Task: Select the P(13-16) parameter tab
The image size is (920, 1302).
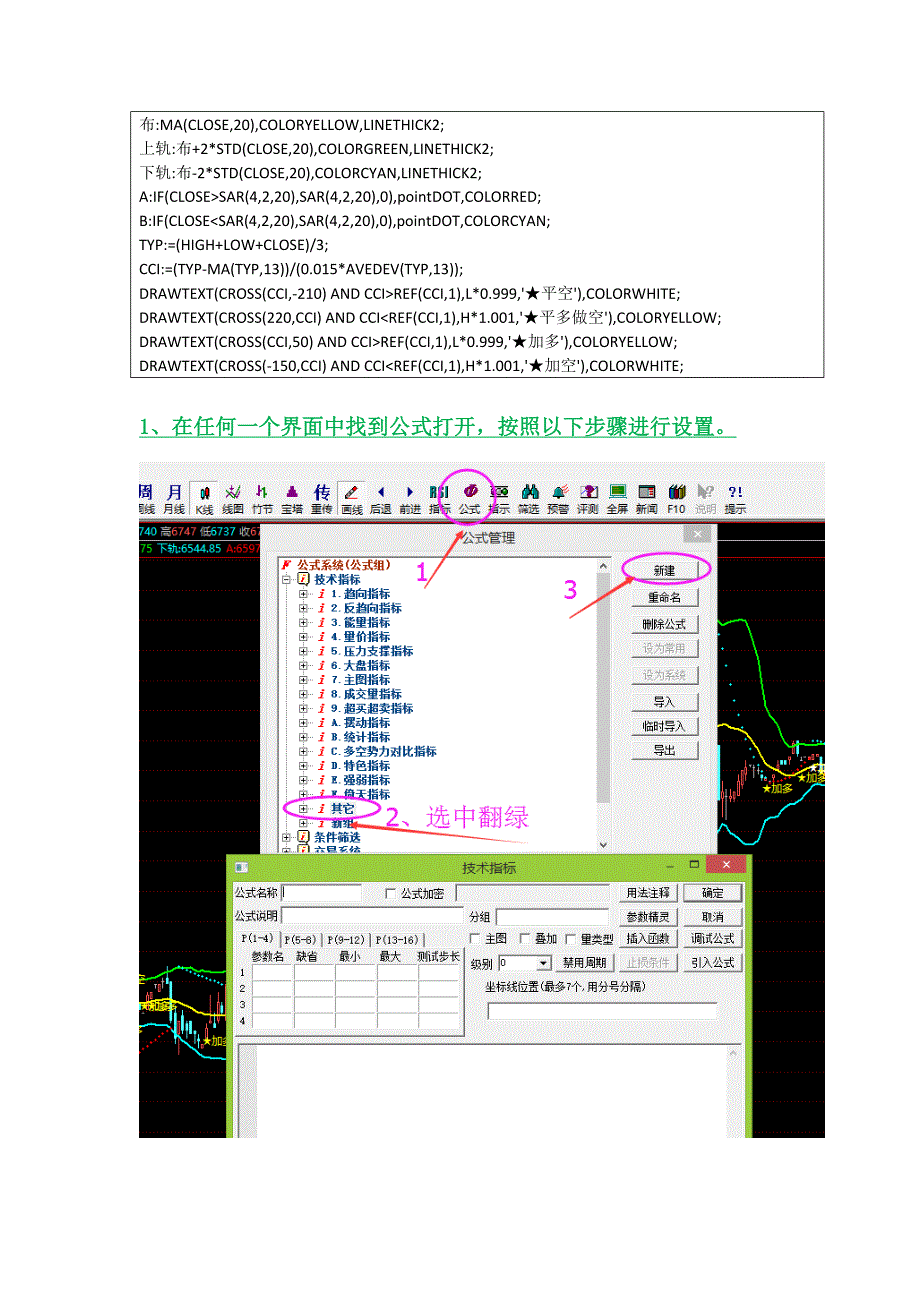Action: pos(398,940)
